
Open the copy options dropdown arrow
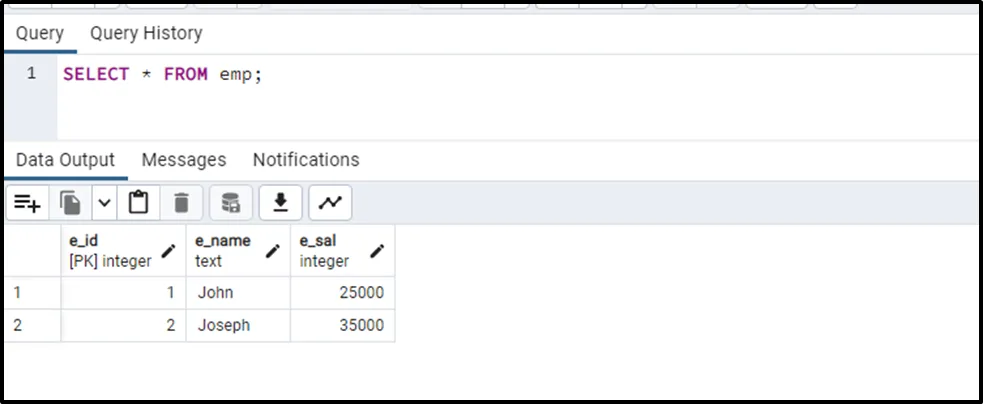[105, 203]
